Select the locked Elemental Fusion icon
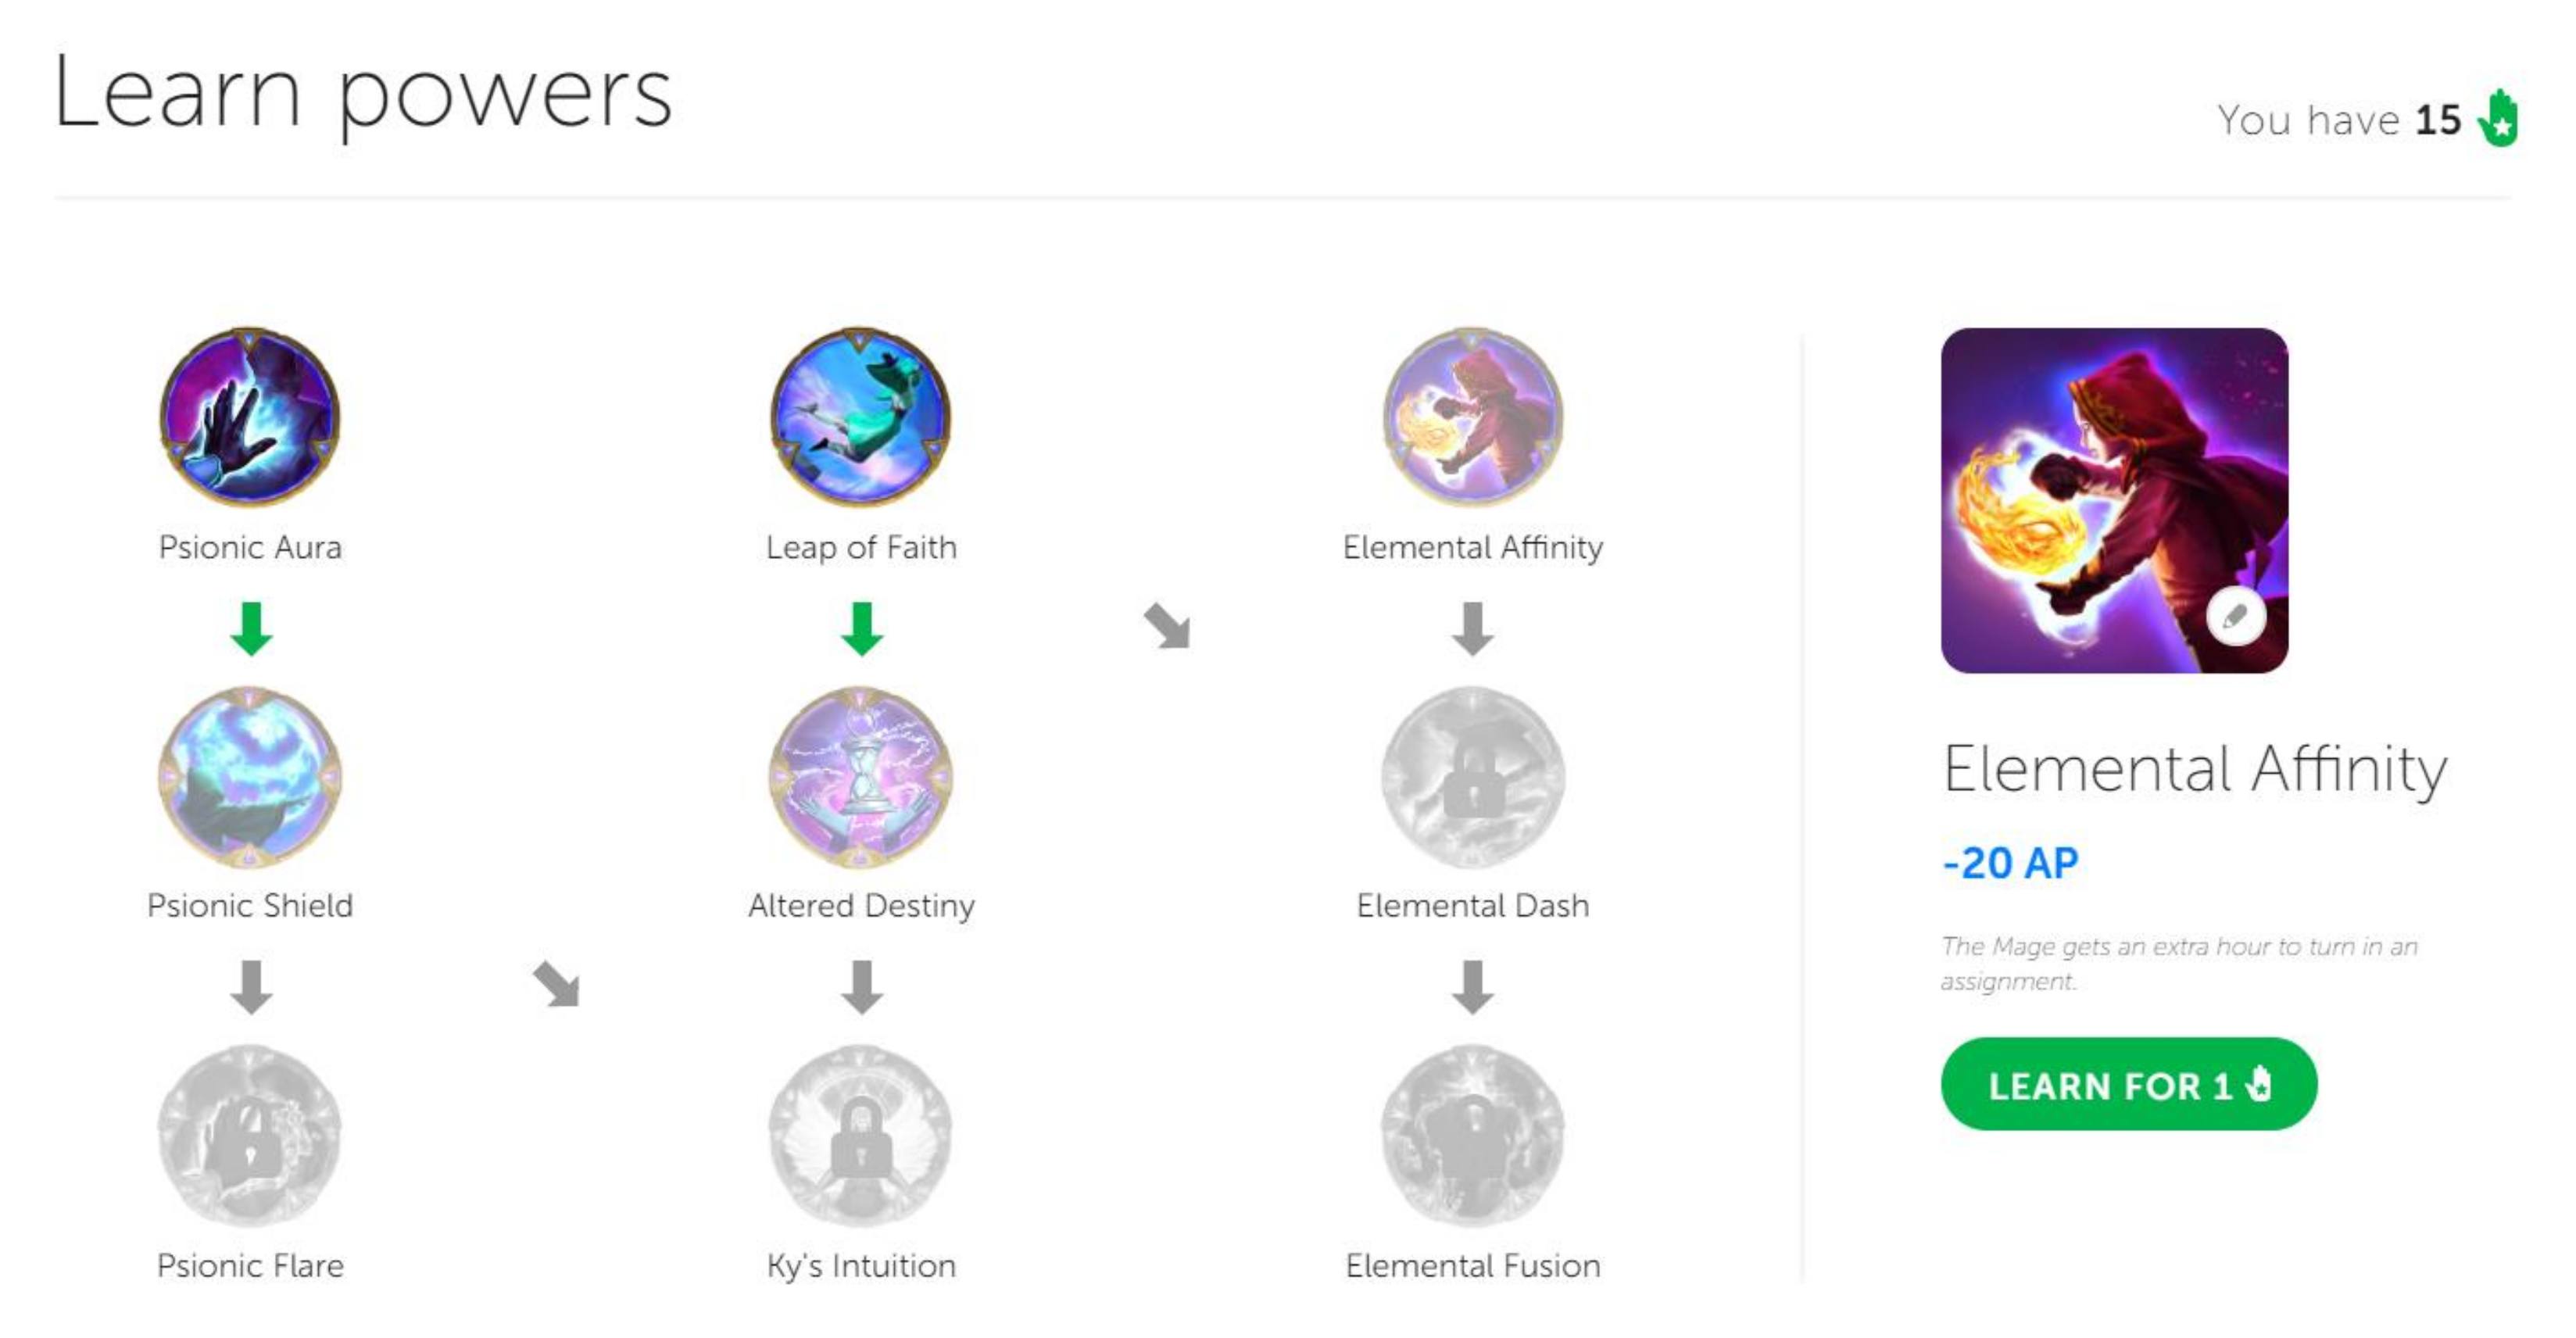The width and height of the screenshot is (2576, 1338). click(x=1473, y=1135)
